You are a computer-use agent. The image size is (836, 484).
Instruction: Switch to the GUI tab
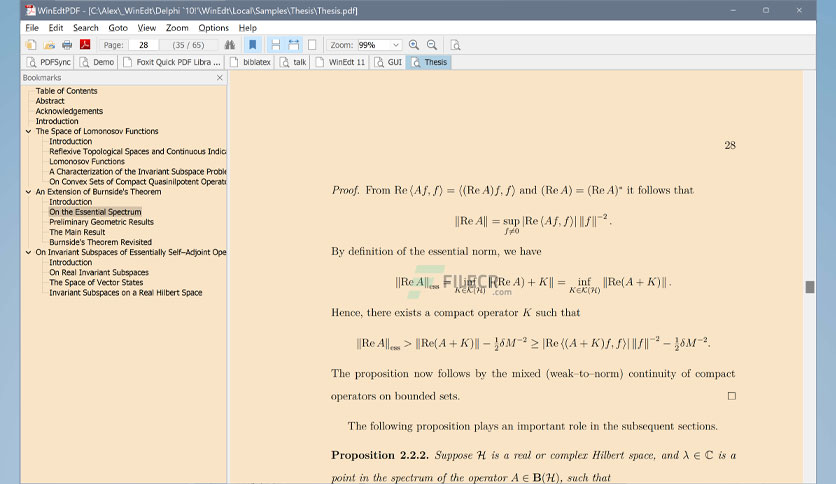coord(388,62)
